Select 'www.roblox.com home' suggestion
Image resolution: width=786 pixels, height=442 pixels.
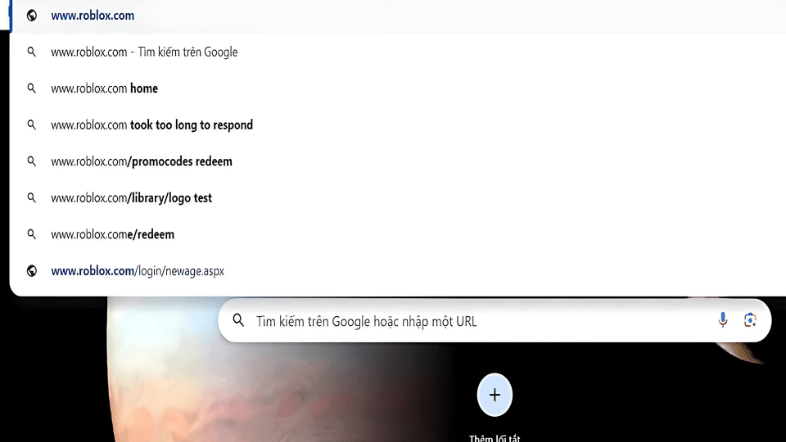point(398,89)
